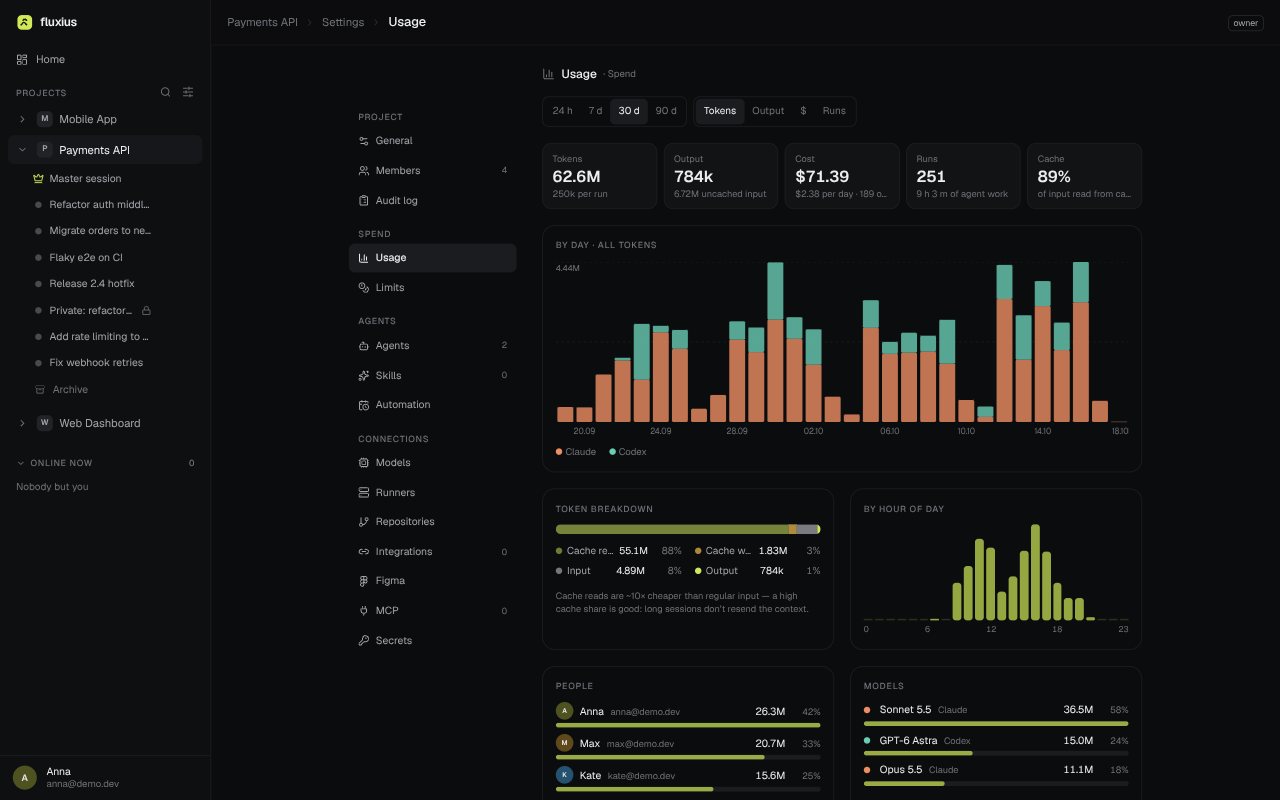Viewport: 1280px width, 800px height.
Task: Select the 24 h time range
Action: pyautogui.click(x=563, y=111)
